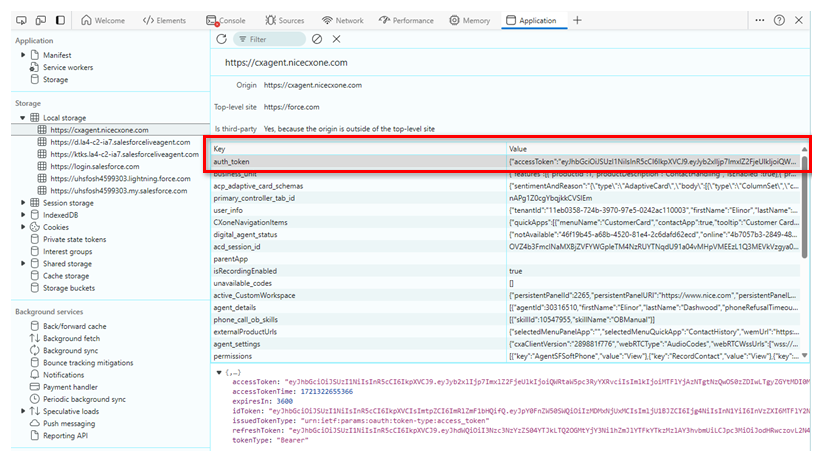Select https://d.la4-c2-ia7.salesforceliveagent.com origin
This screenshot has width=824, height=463.
click(120, 142)
